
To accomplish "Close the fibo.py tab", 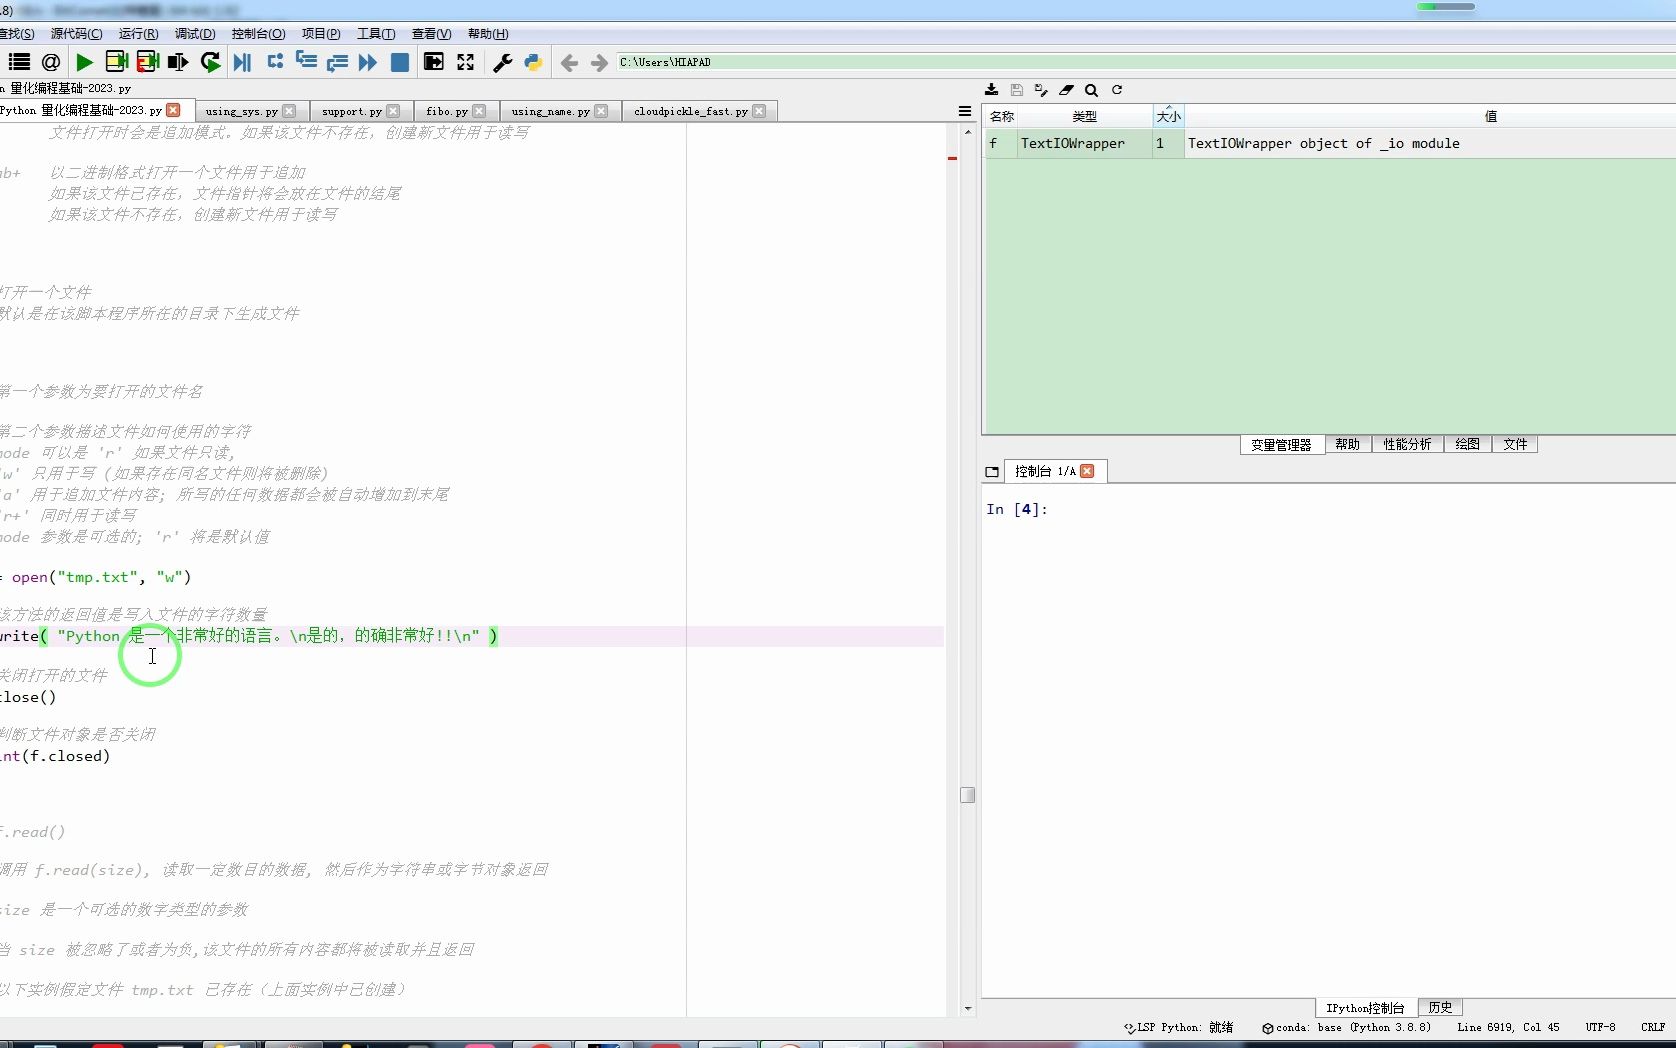I will 479,111.
